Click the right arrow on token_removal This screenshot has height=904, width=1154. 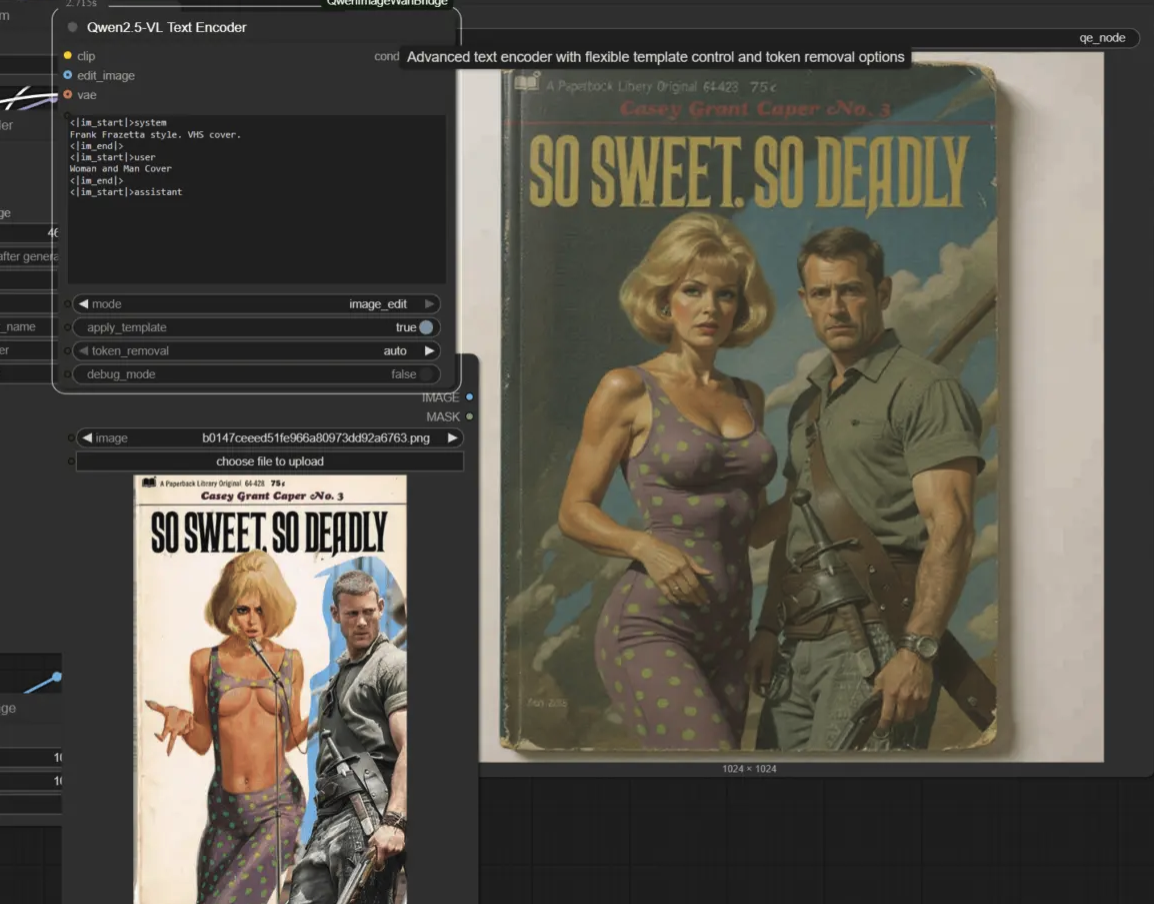coord(430,351)
